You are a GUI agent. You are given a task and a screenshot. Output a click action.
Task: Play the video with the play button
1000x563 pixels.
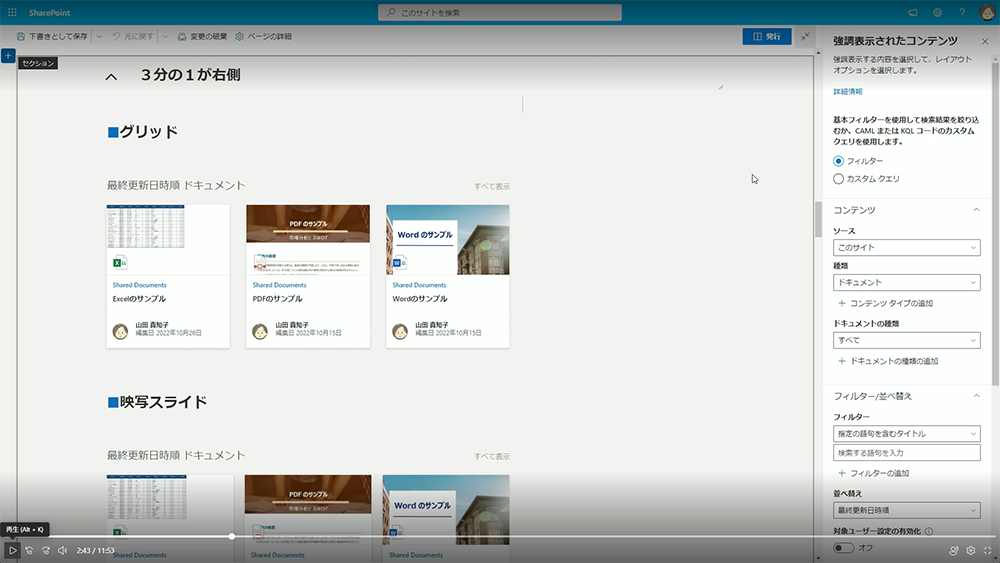click(x=12, y=550)
